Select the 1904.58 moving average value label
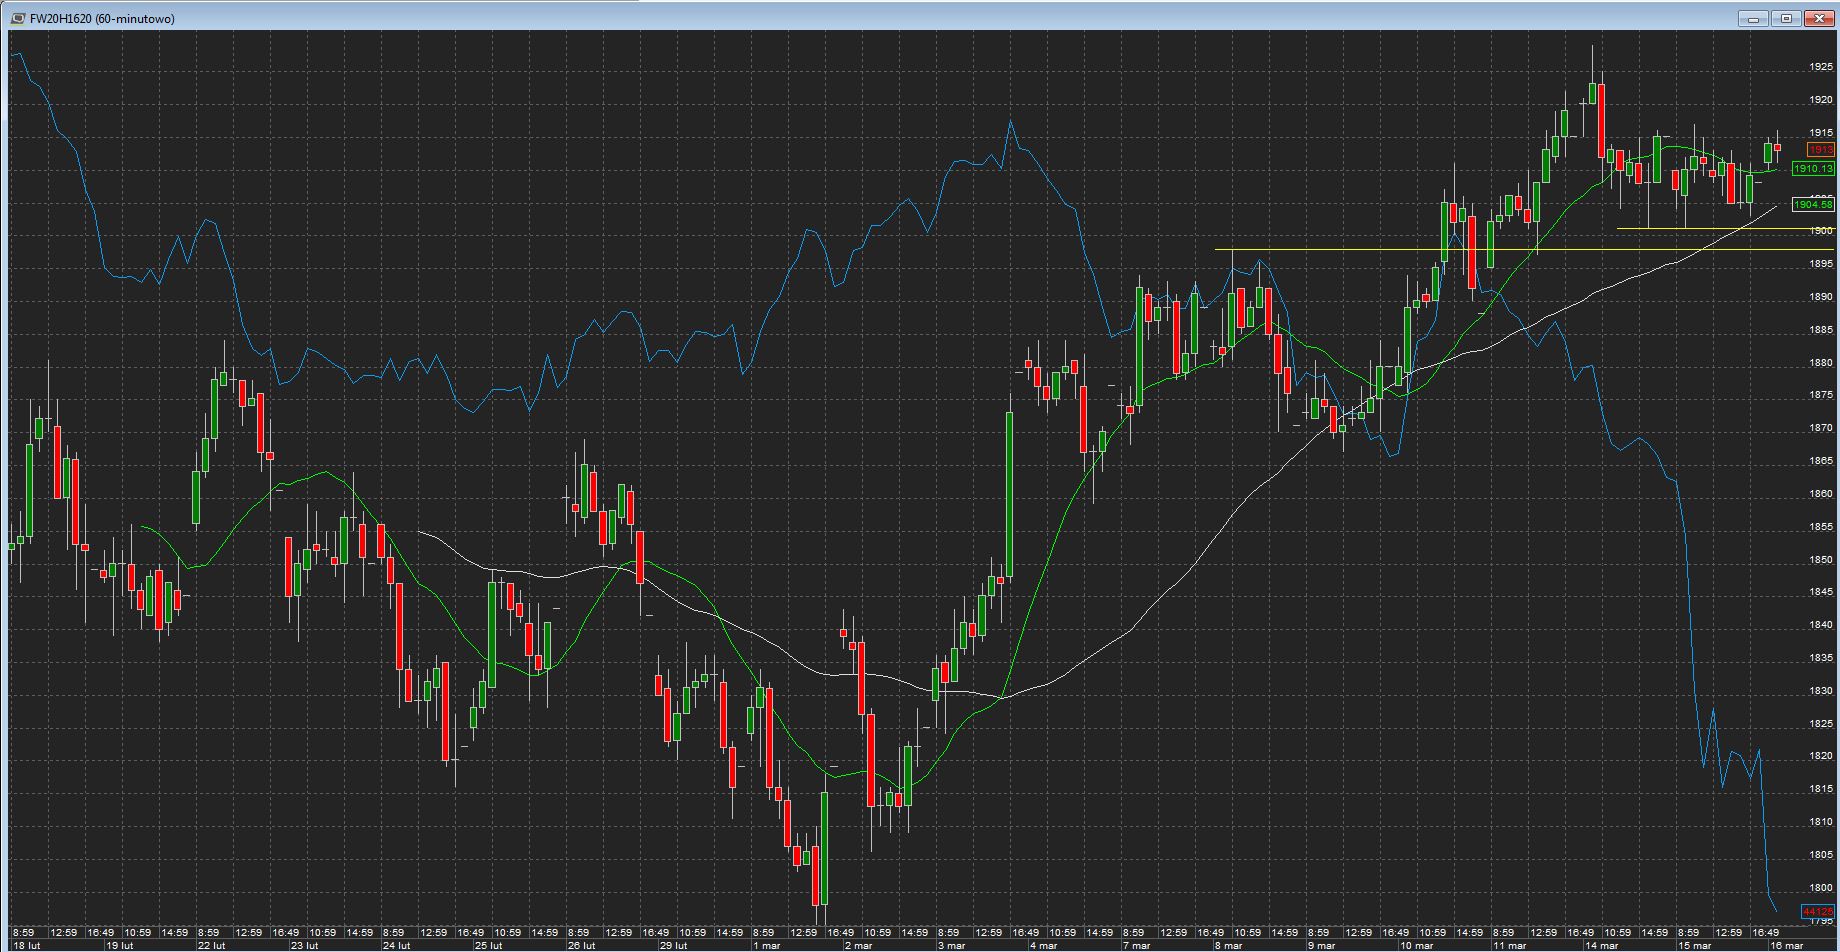The width and height of the screenshot is (1840, 952). [x=1813, y=205]
